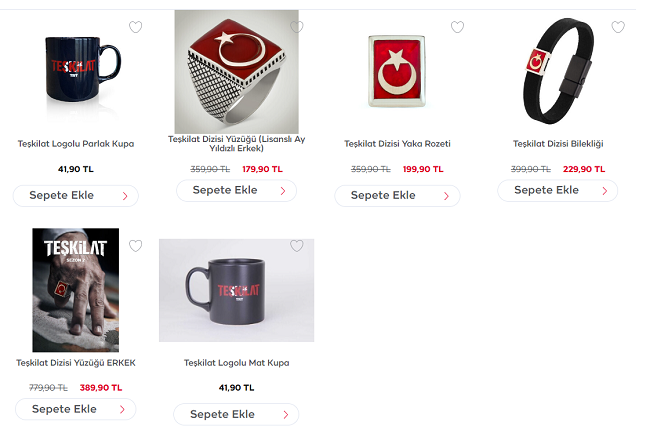
Task: Click Sepete Ekle for Parlak Kupa
Action: (x=76, y=196)
